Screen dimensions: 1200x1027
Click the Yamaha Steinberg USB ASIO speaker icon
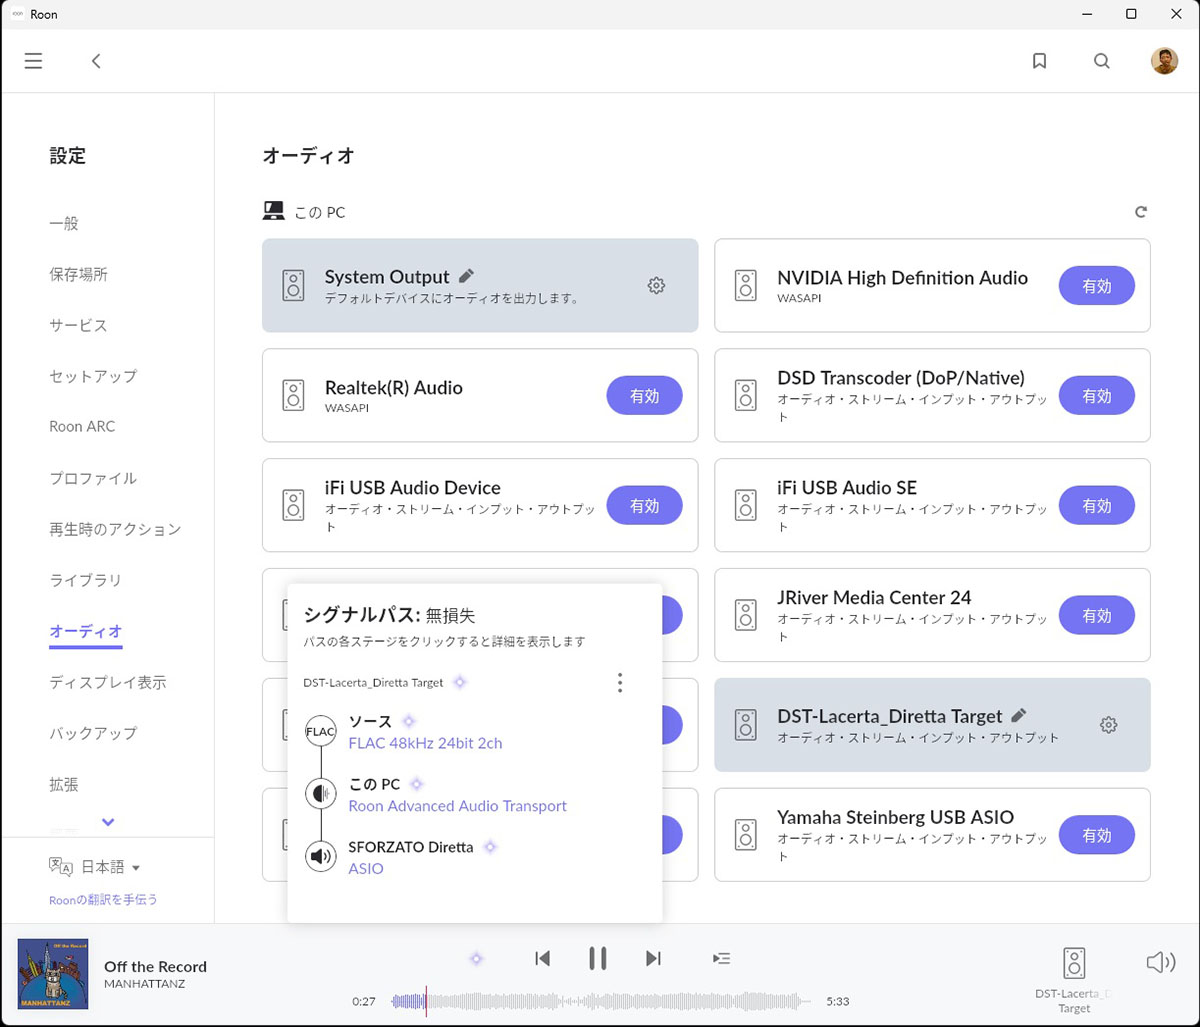click(746, 835)
